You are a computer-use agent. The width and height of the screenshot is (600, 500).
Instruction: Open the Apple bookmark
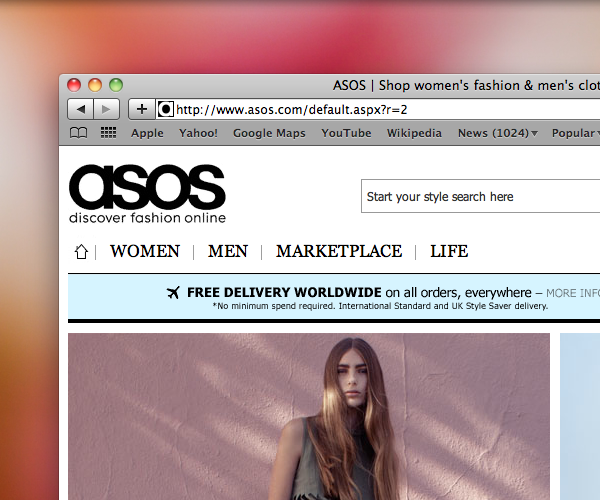(x=147, y=133)
